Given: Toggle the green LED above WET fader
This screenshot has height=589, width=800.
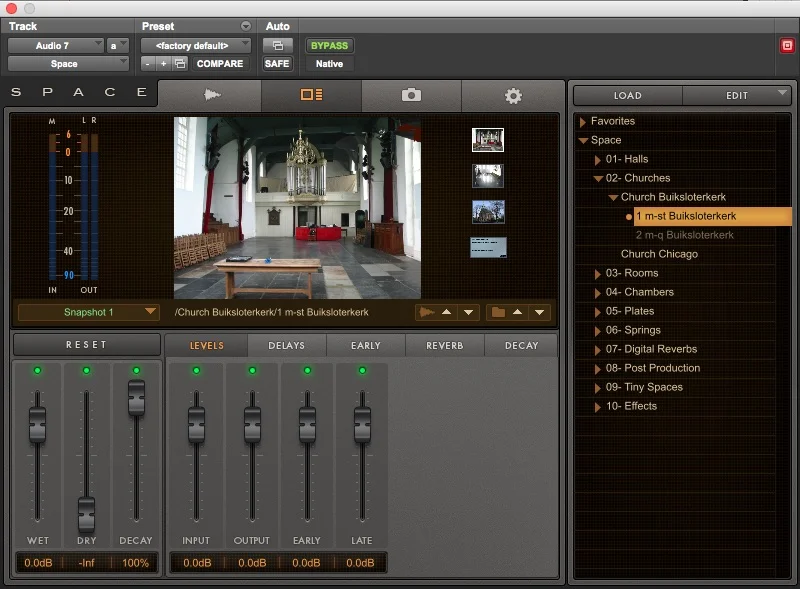Looking at the screenshot, I should tap(38, 371).
